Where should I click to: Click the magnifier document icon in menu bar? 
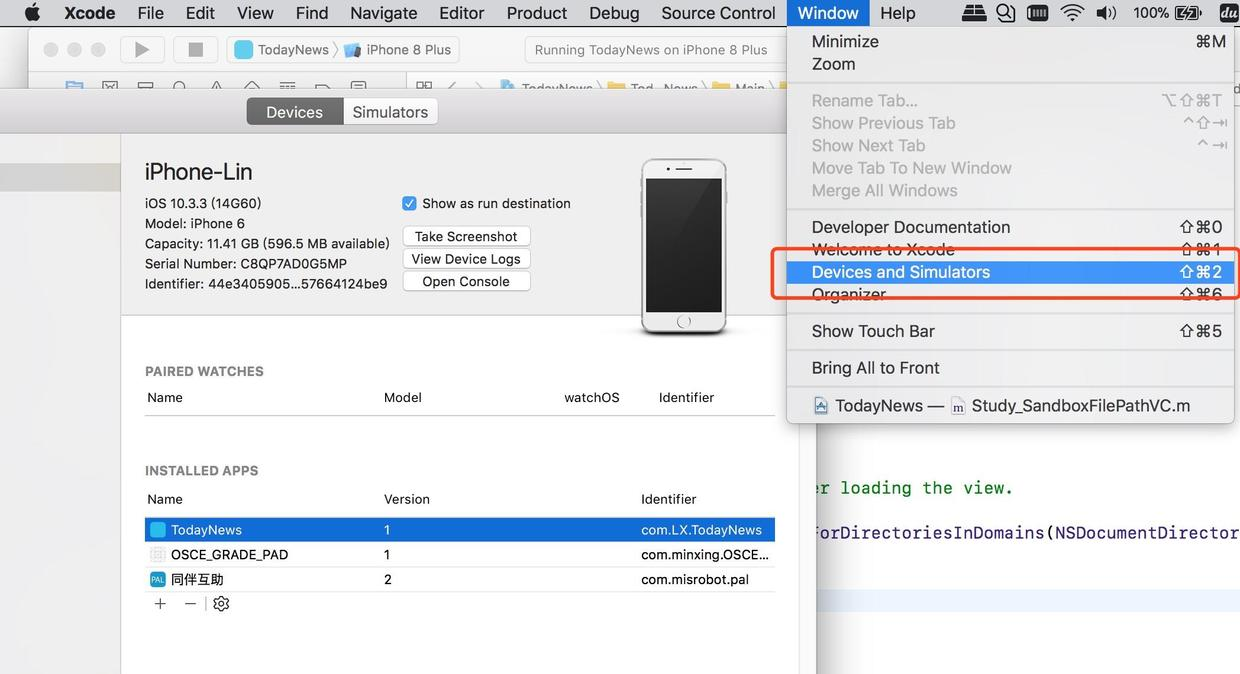[1006, 13]
